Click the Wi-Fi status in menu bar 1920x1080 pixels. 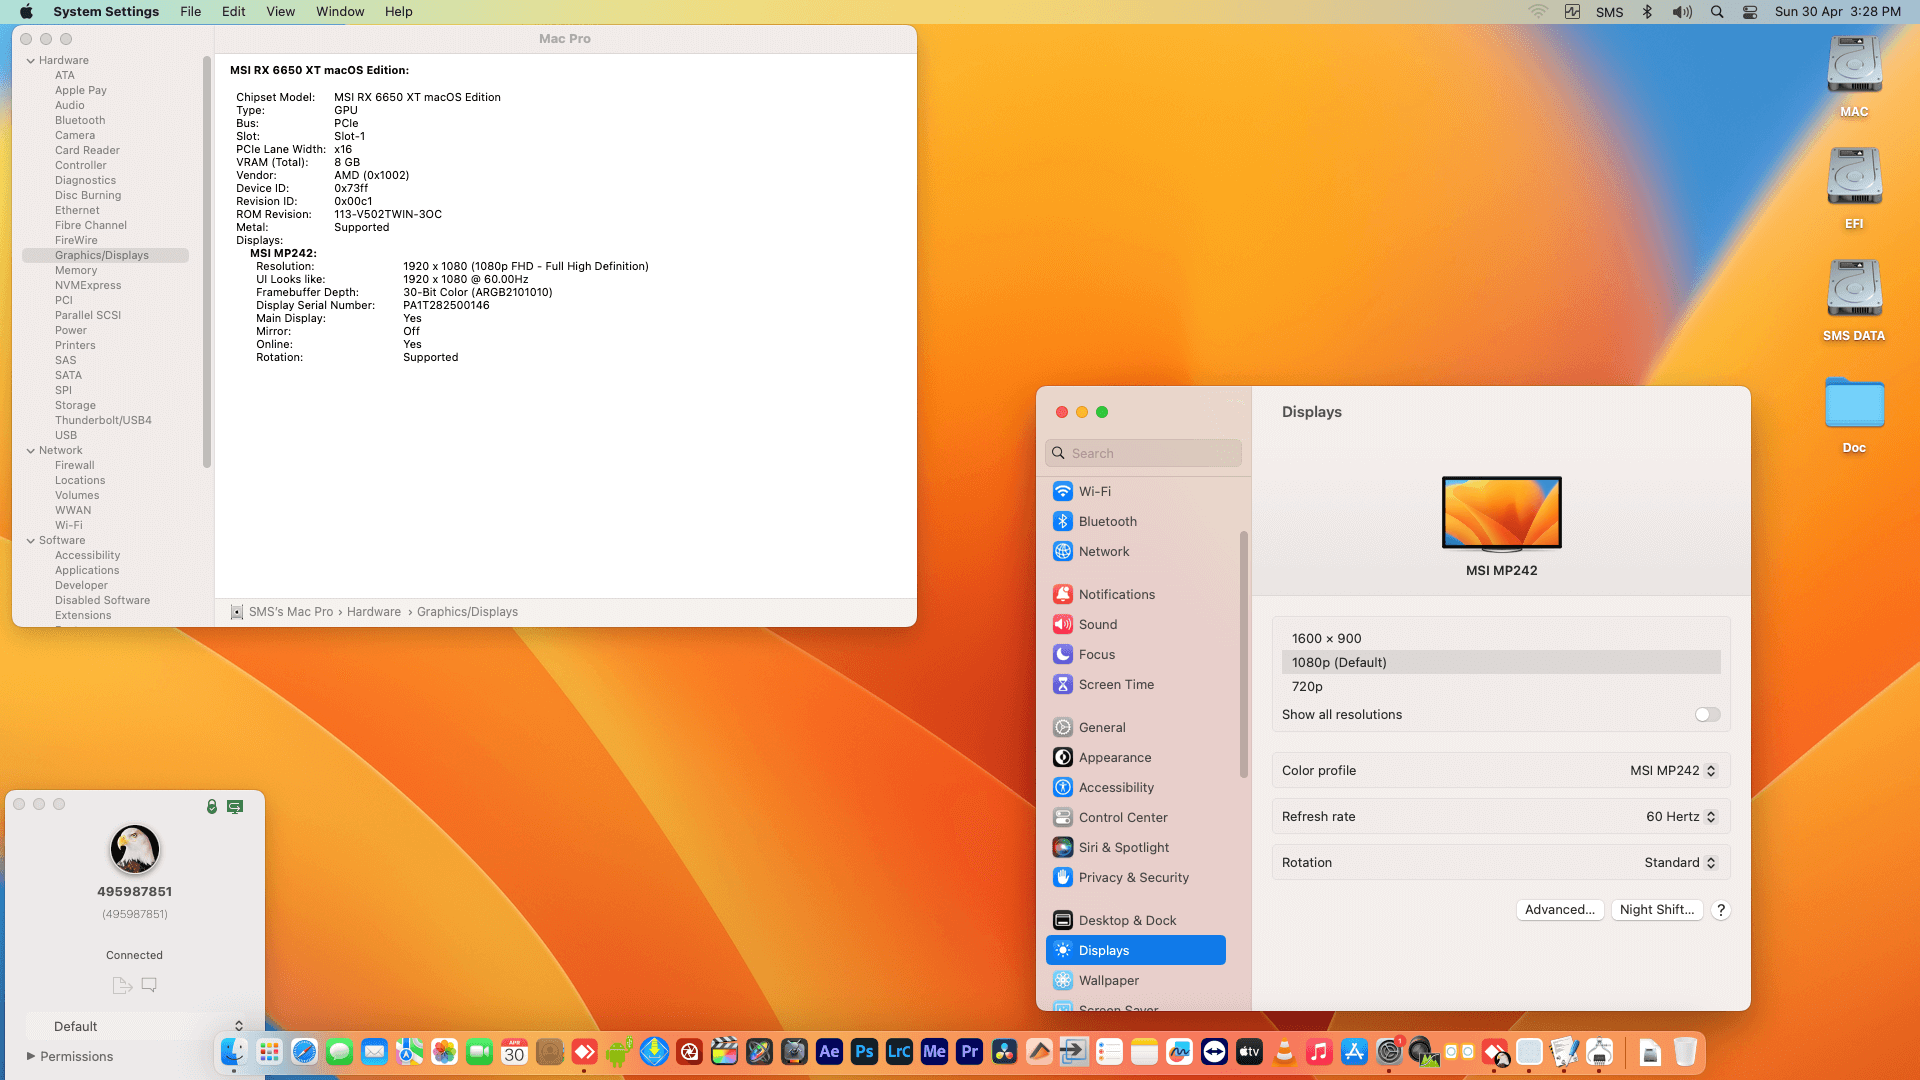pos(1538,11)
